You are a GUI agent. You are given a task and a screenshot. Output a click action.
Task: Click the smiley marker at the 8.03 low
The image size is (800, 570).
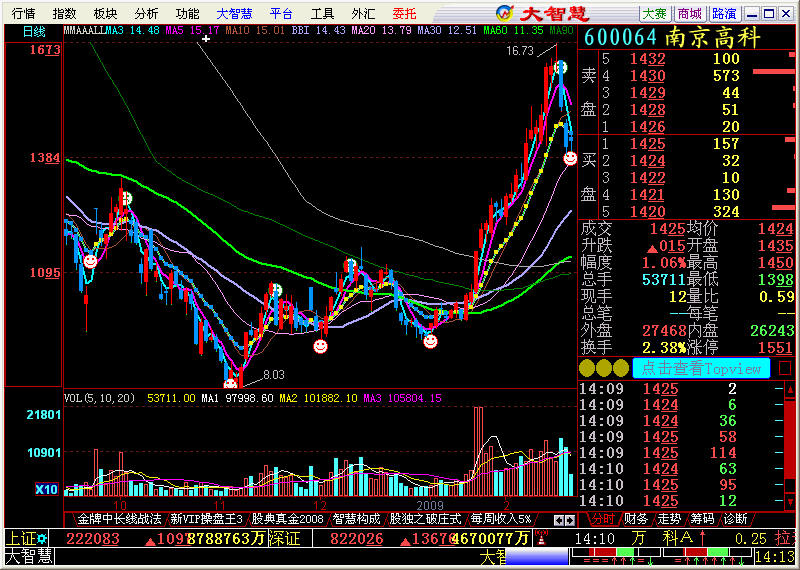pos(231,383)
